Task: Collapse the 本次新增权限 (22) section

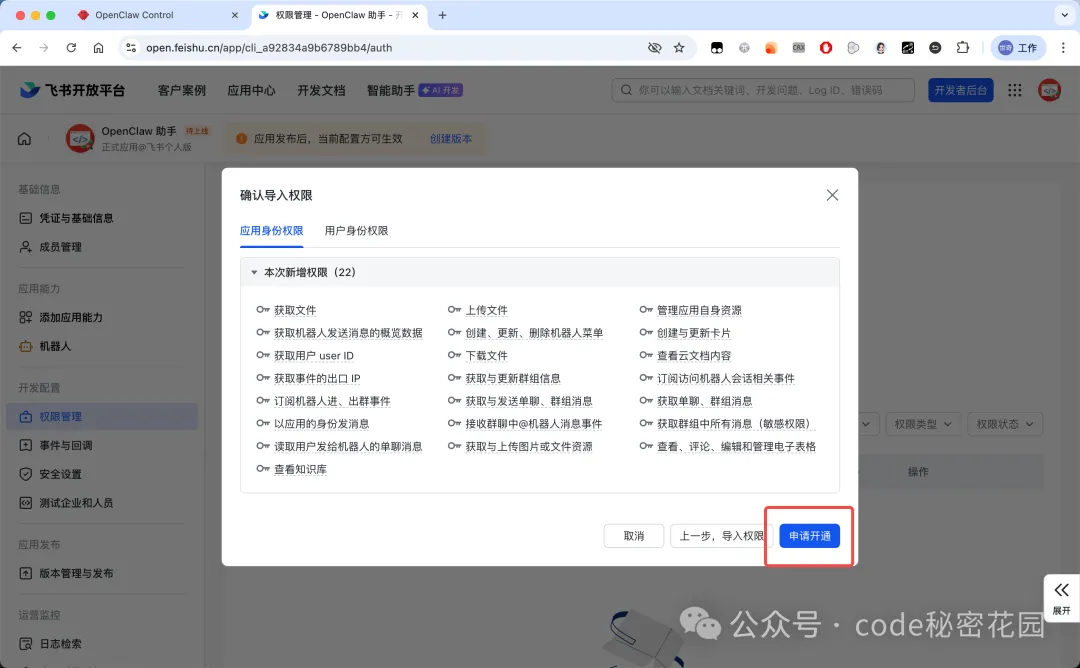Action: pyautogui.click(x=254, y=273)
